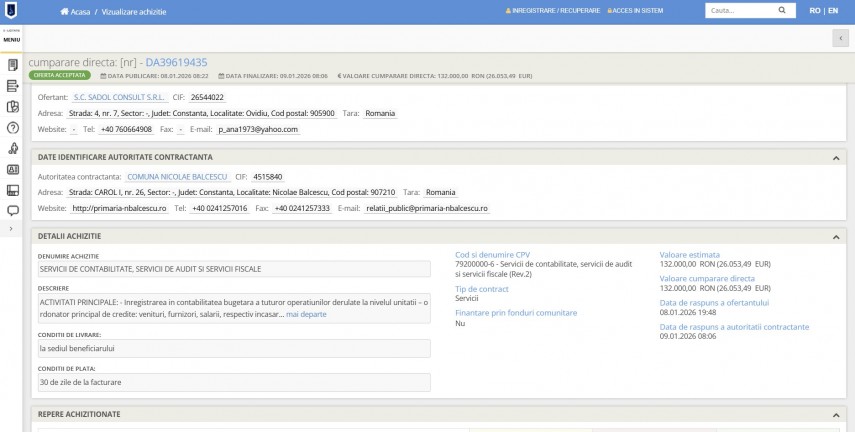This screenshot has height=432, width=855.
Task: Open the document icon in left sidebar
Action: (13, 65)
